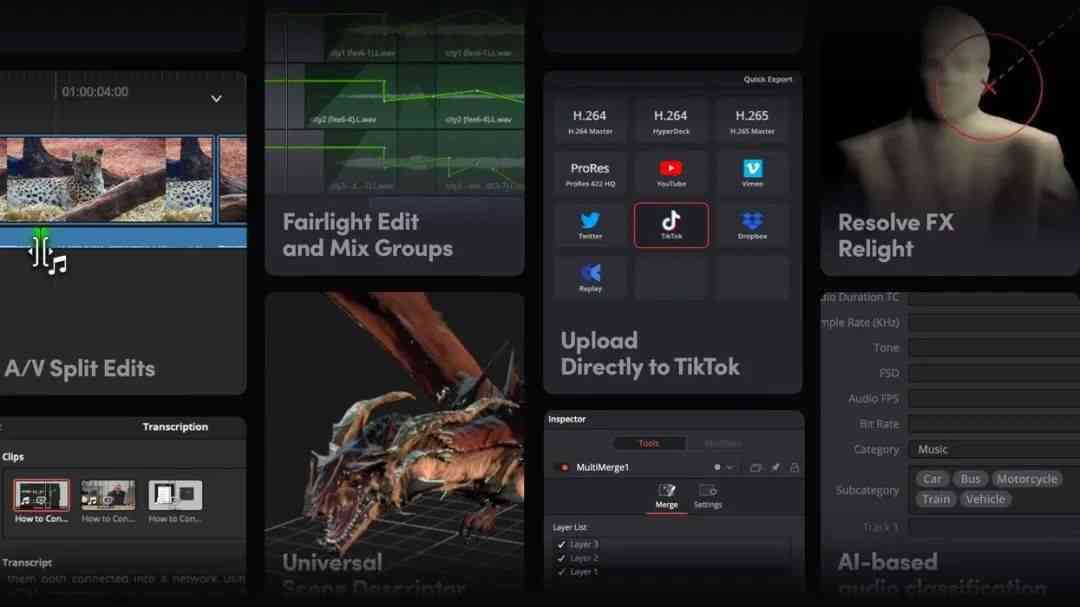Select the white document clip thumbnail
The height and width of the screenshot is (607, 1080).
(175, 495)
